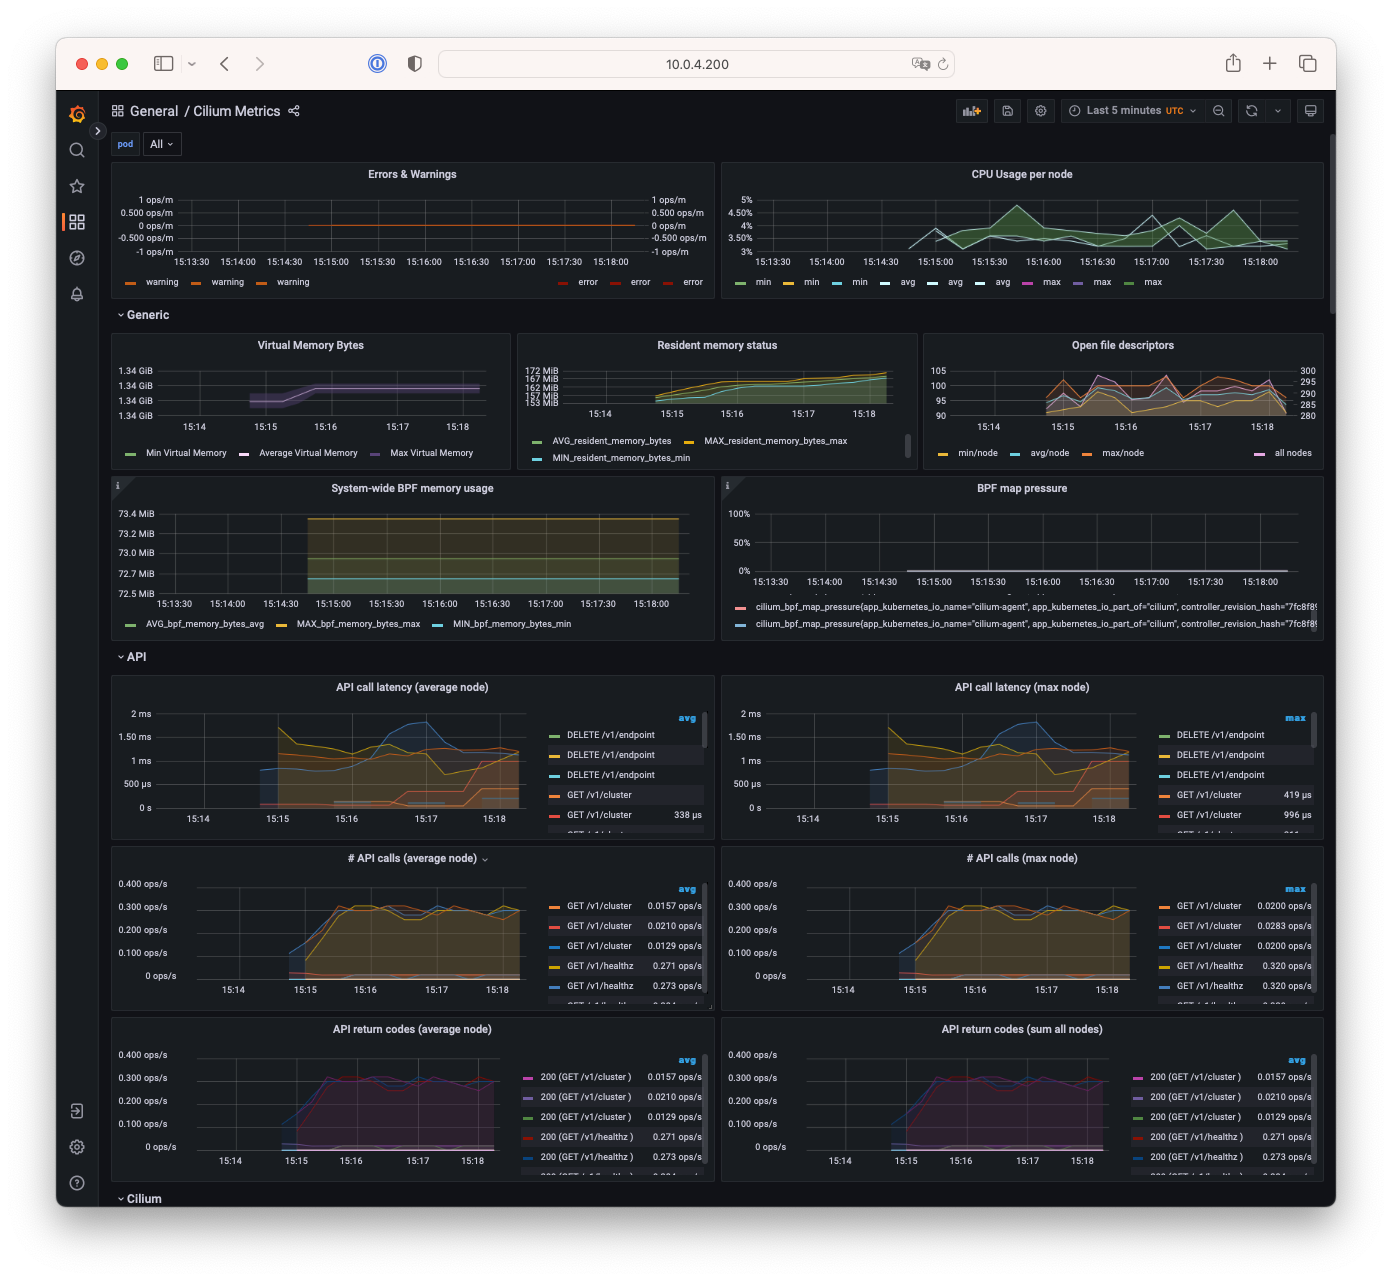The image size is (1392, 1281).
Task: Share the Cilium Metrics dashboard
Action: pyautogui.click(x=294, y=111)
